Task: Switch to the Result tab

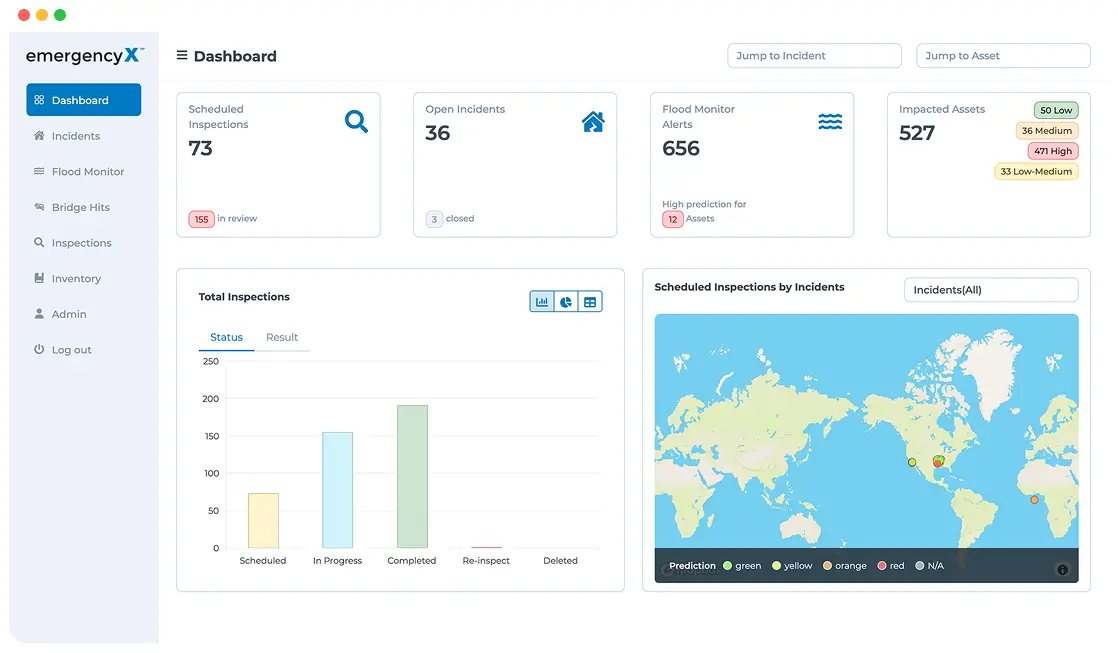Action: 282,337
